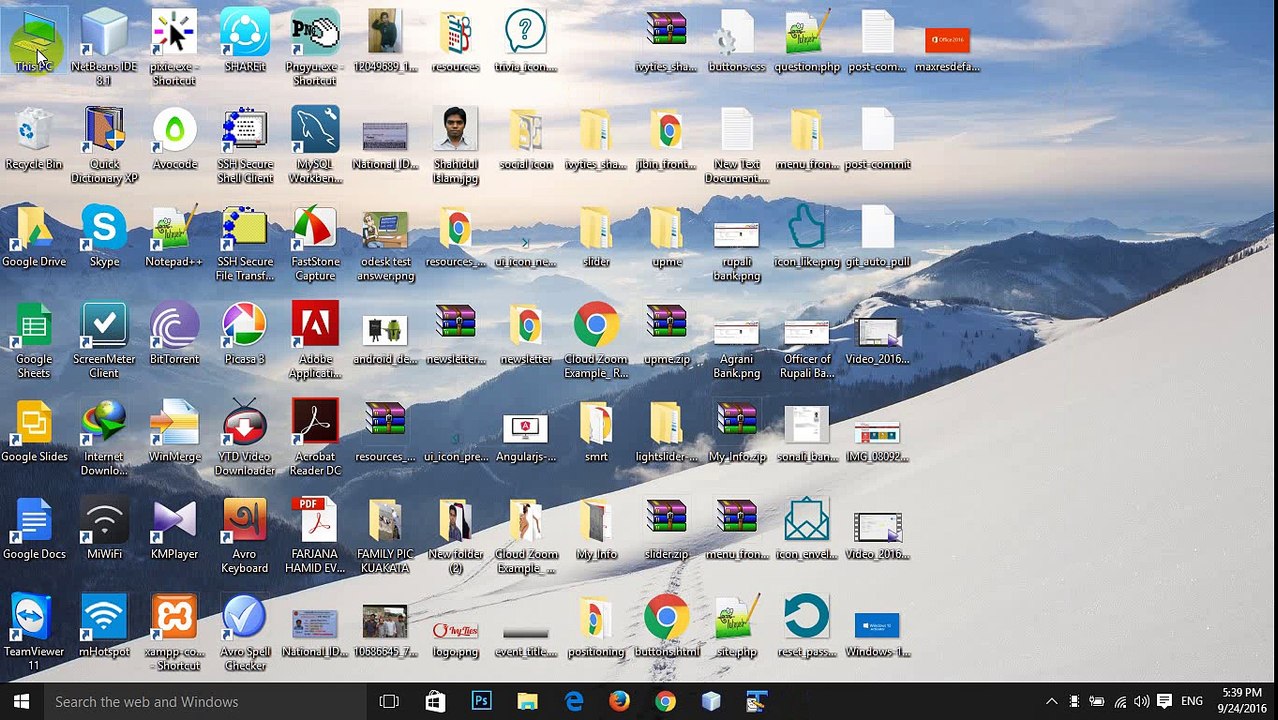
Task: Select the question.php file
Action: [x=807, y=41]
